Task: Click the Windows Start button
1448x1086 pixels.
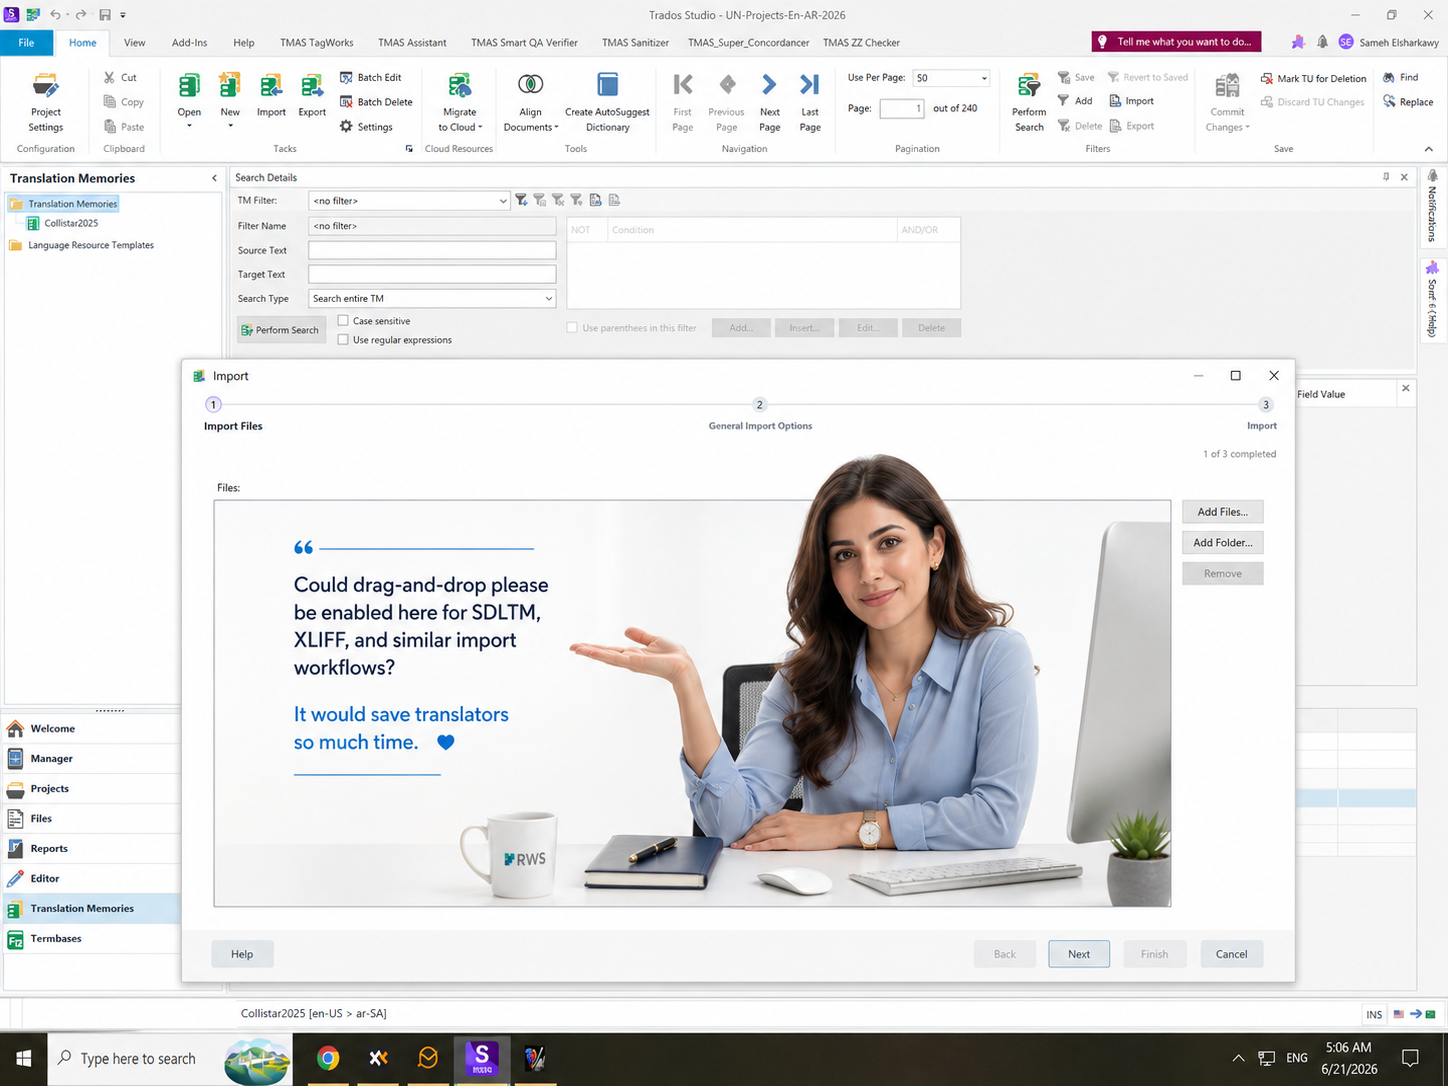Action: [24, 1058]
